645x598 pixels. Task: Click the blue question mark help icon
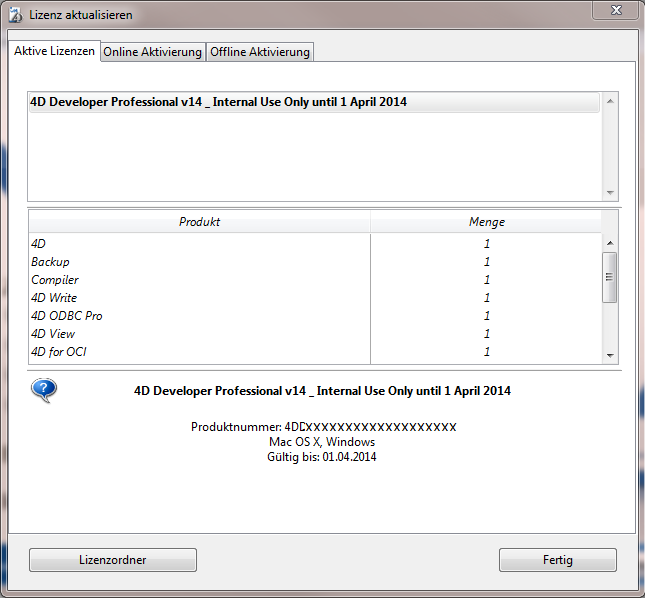pos(44,390)
